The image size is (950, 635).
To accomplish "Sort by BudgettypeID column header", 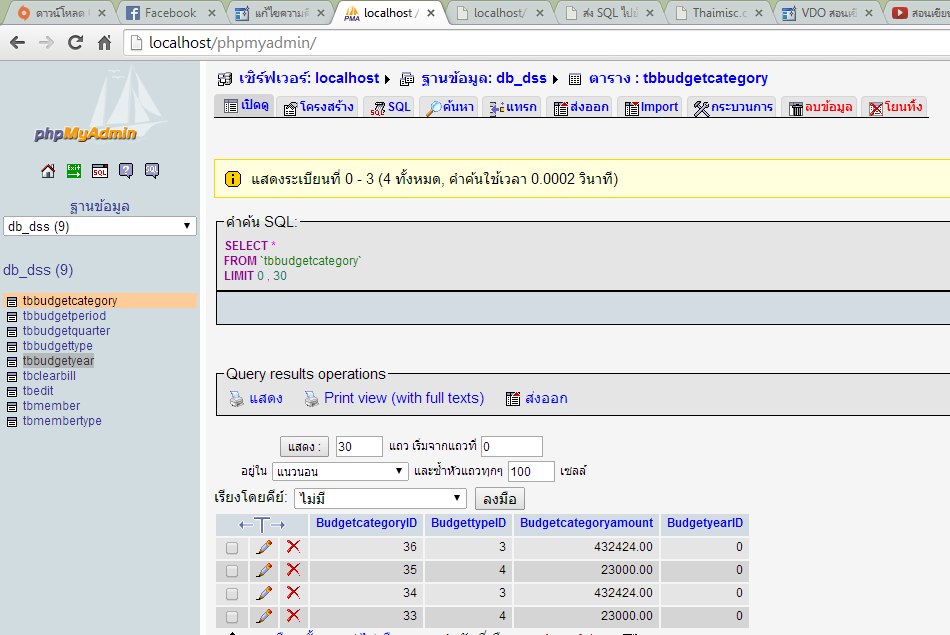I will (x=468, y=523).
